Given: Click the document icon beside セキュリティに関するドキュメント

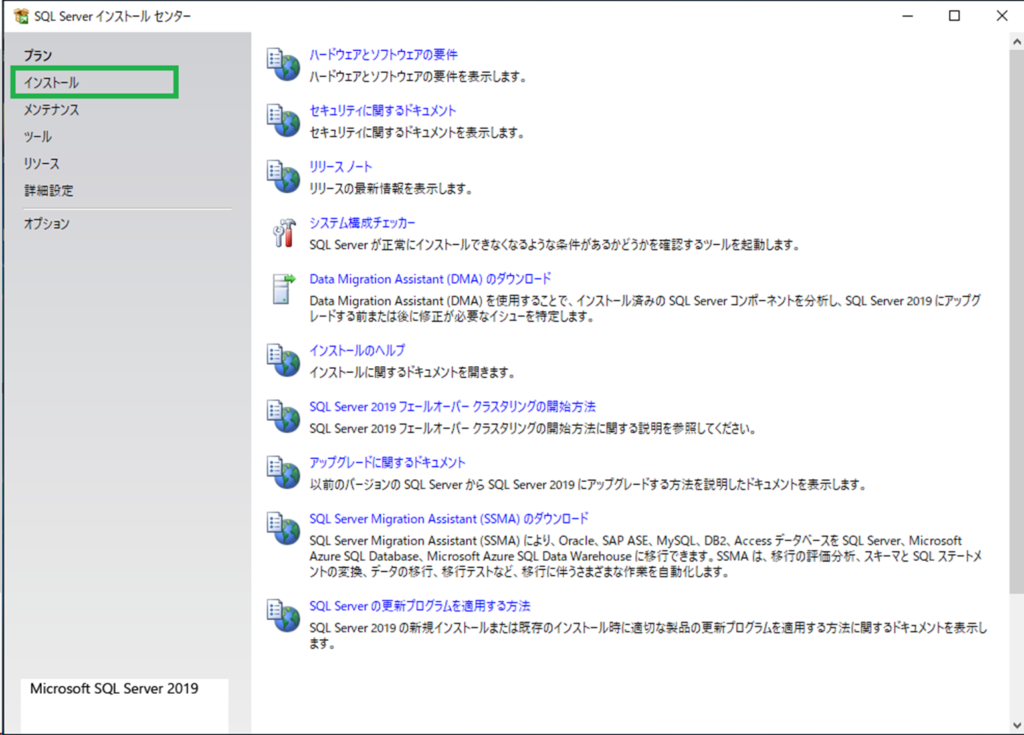Looking at the screenshot, I should pos(283,121).
